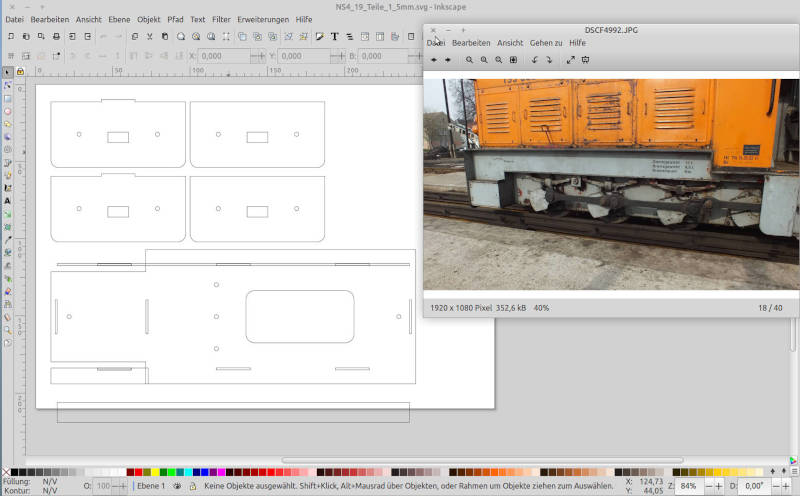Viewport: 800px width, 496px height.
Task: Click the rotation D 0,00° field
Action: [x=754, y=486]
